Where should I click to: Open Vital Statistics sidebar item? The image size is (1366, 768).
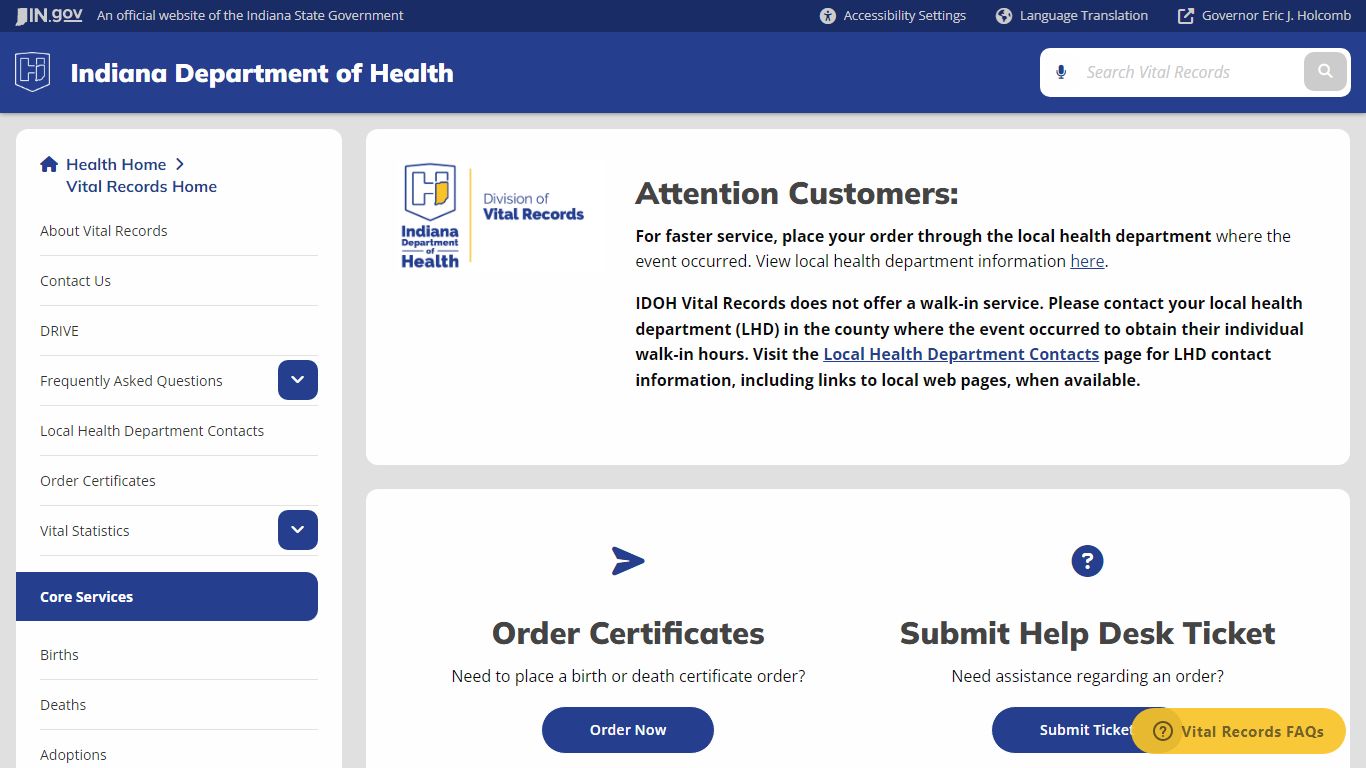point(85,531)
